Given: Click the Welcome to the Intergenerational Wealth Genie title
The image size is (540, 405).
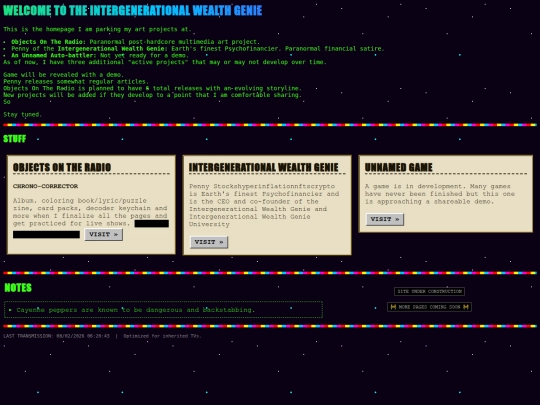Looking at the screenshot, I should point(133,11).
